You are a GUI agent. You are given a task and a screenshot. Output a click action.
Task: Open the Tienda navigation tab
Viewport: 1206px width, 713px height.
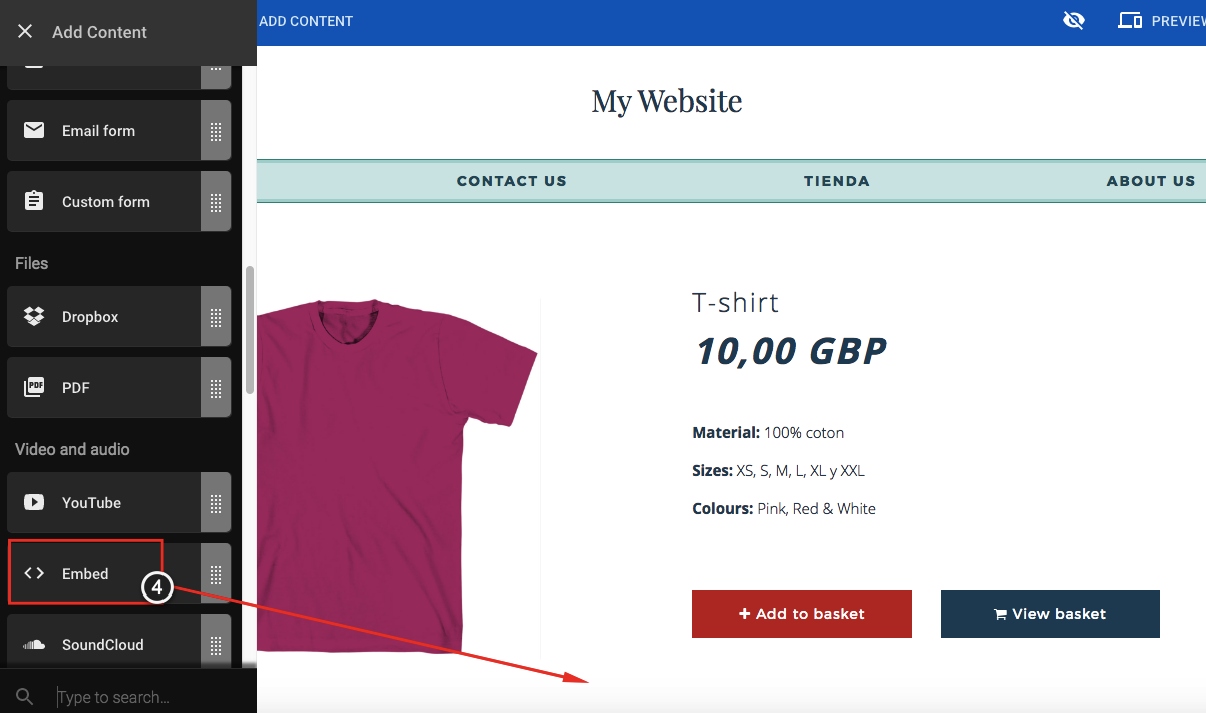click(837, 181)
